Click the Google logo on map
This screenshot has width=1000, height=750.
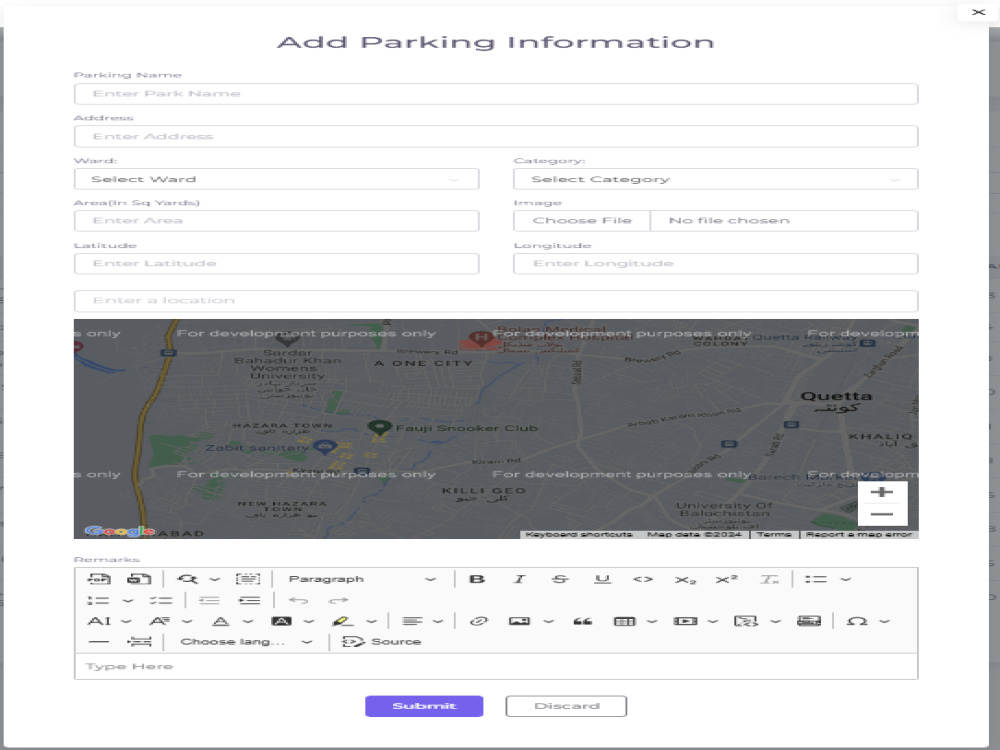[x=119, y=531]
